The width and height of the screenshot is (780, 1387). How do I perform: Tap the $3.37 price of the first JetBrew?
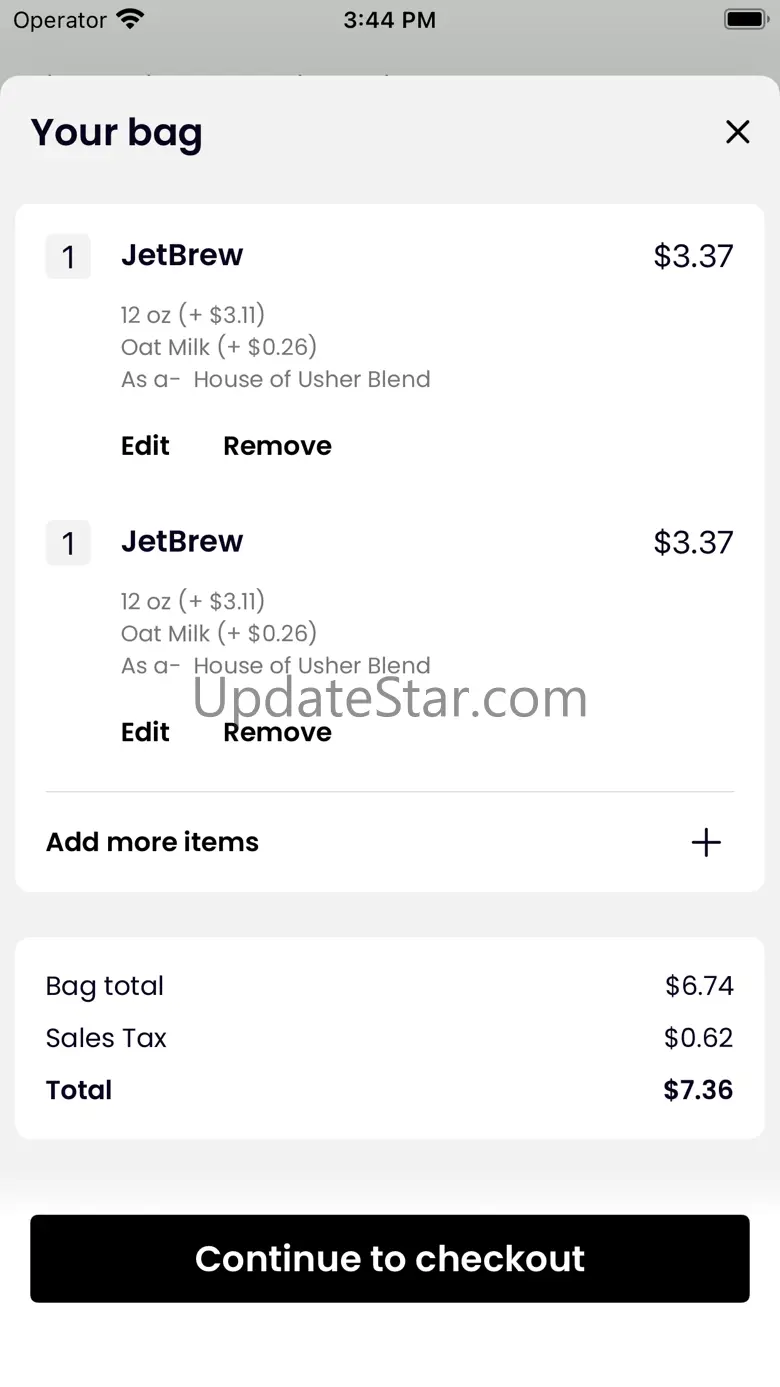(x=693, y=256)
